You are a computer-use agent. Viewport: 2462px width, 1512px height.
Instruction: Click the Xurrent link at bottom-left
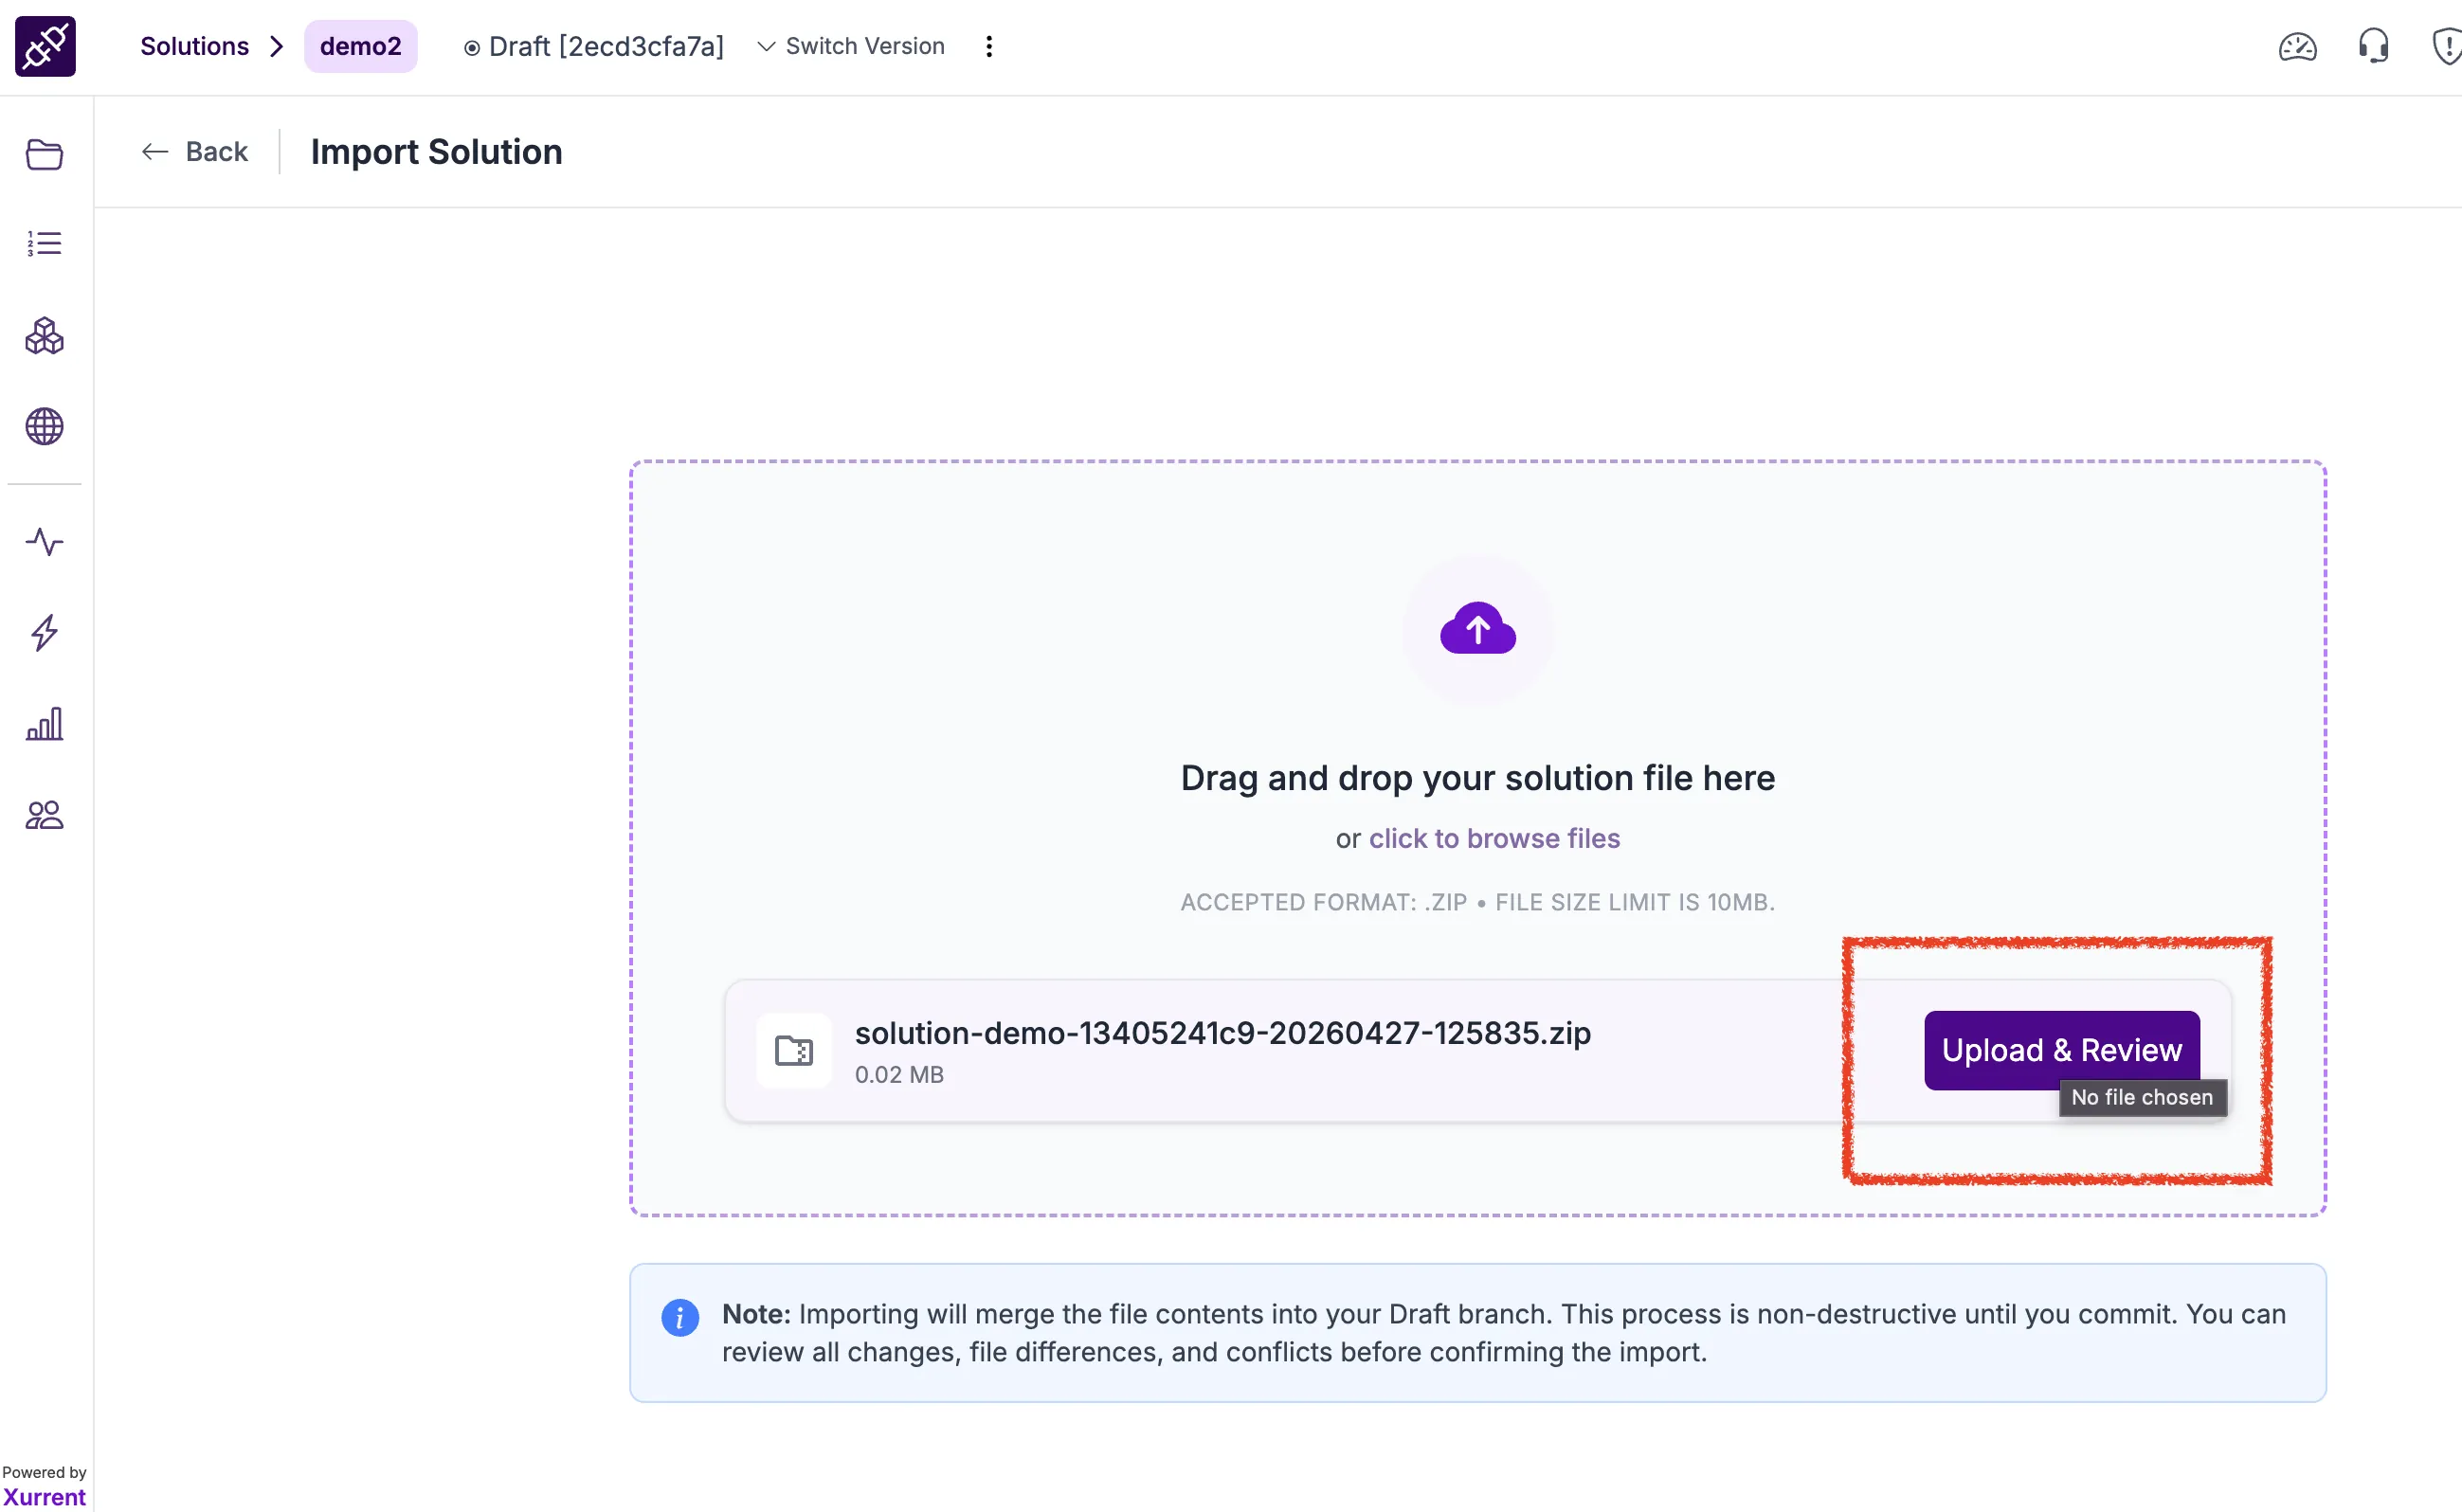pyautogui.click(x=44, y=1497)
